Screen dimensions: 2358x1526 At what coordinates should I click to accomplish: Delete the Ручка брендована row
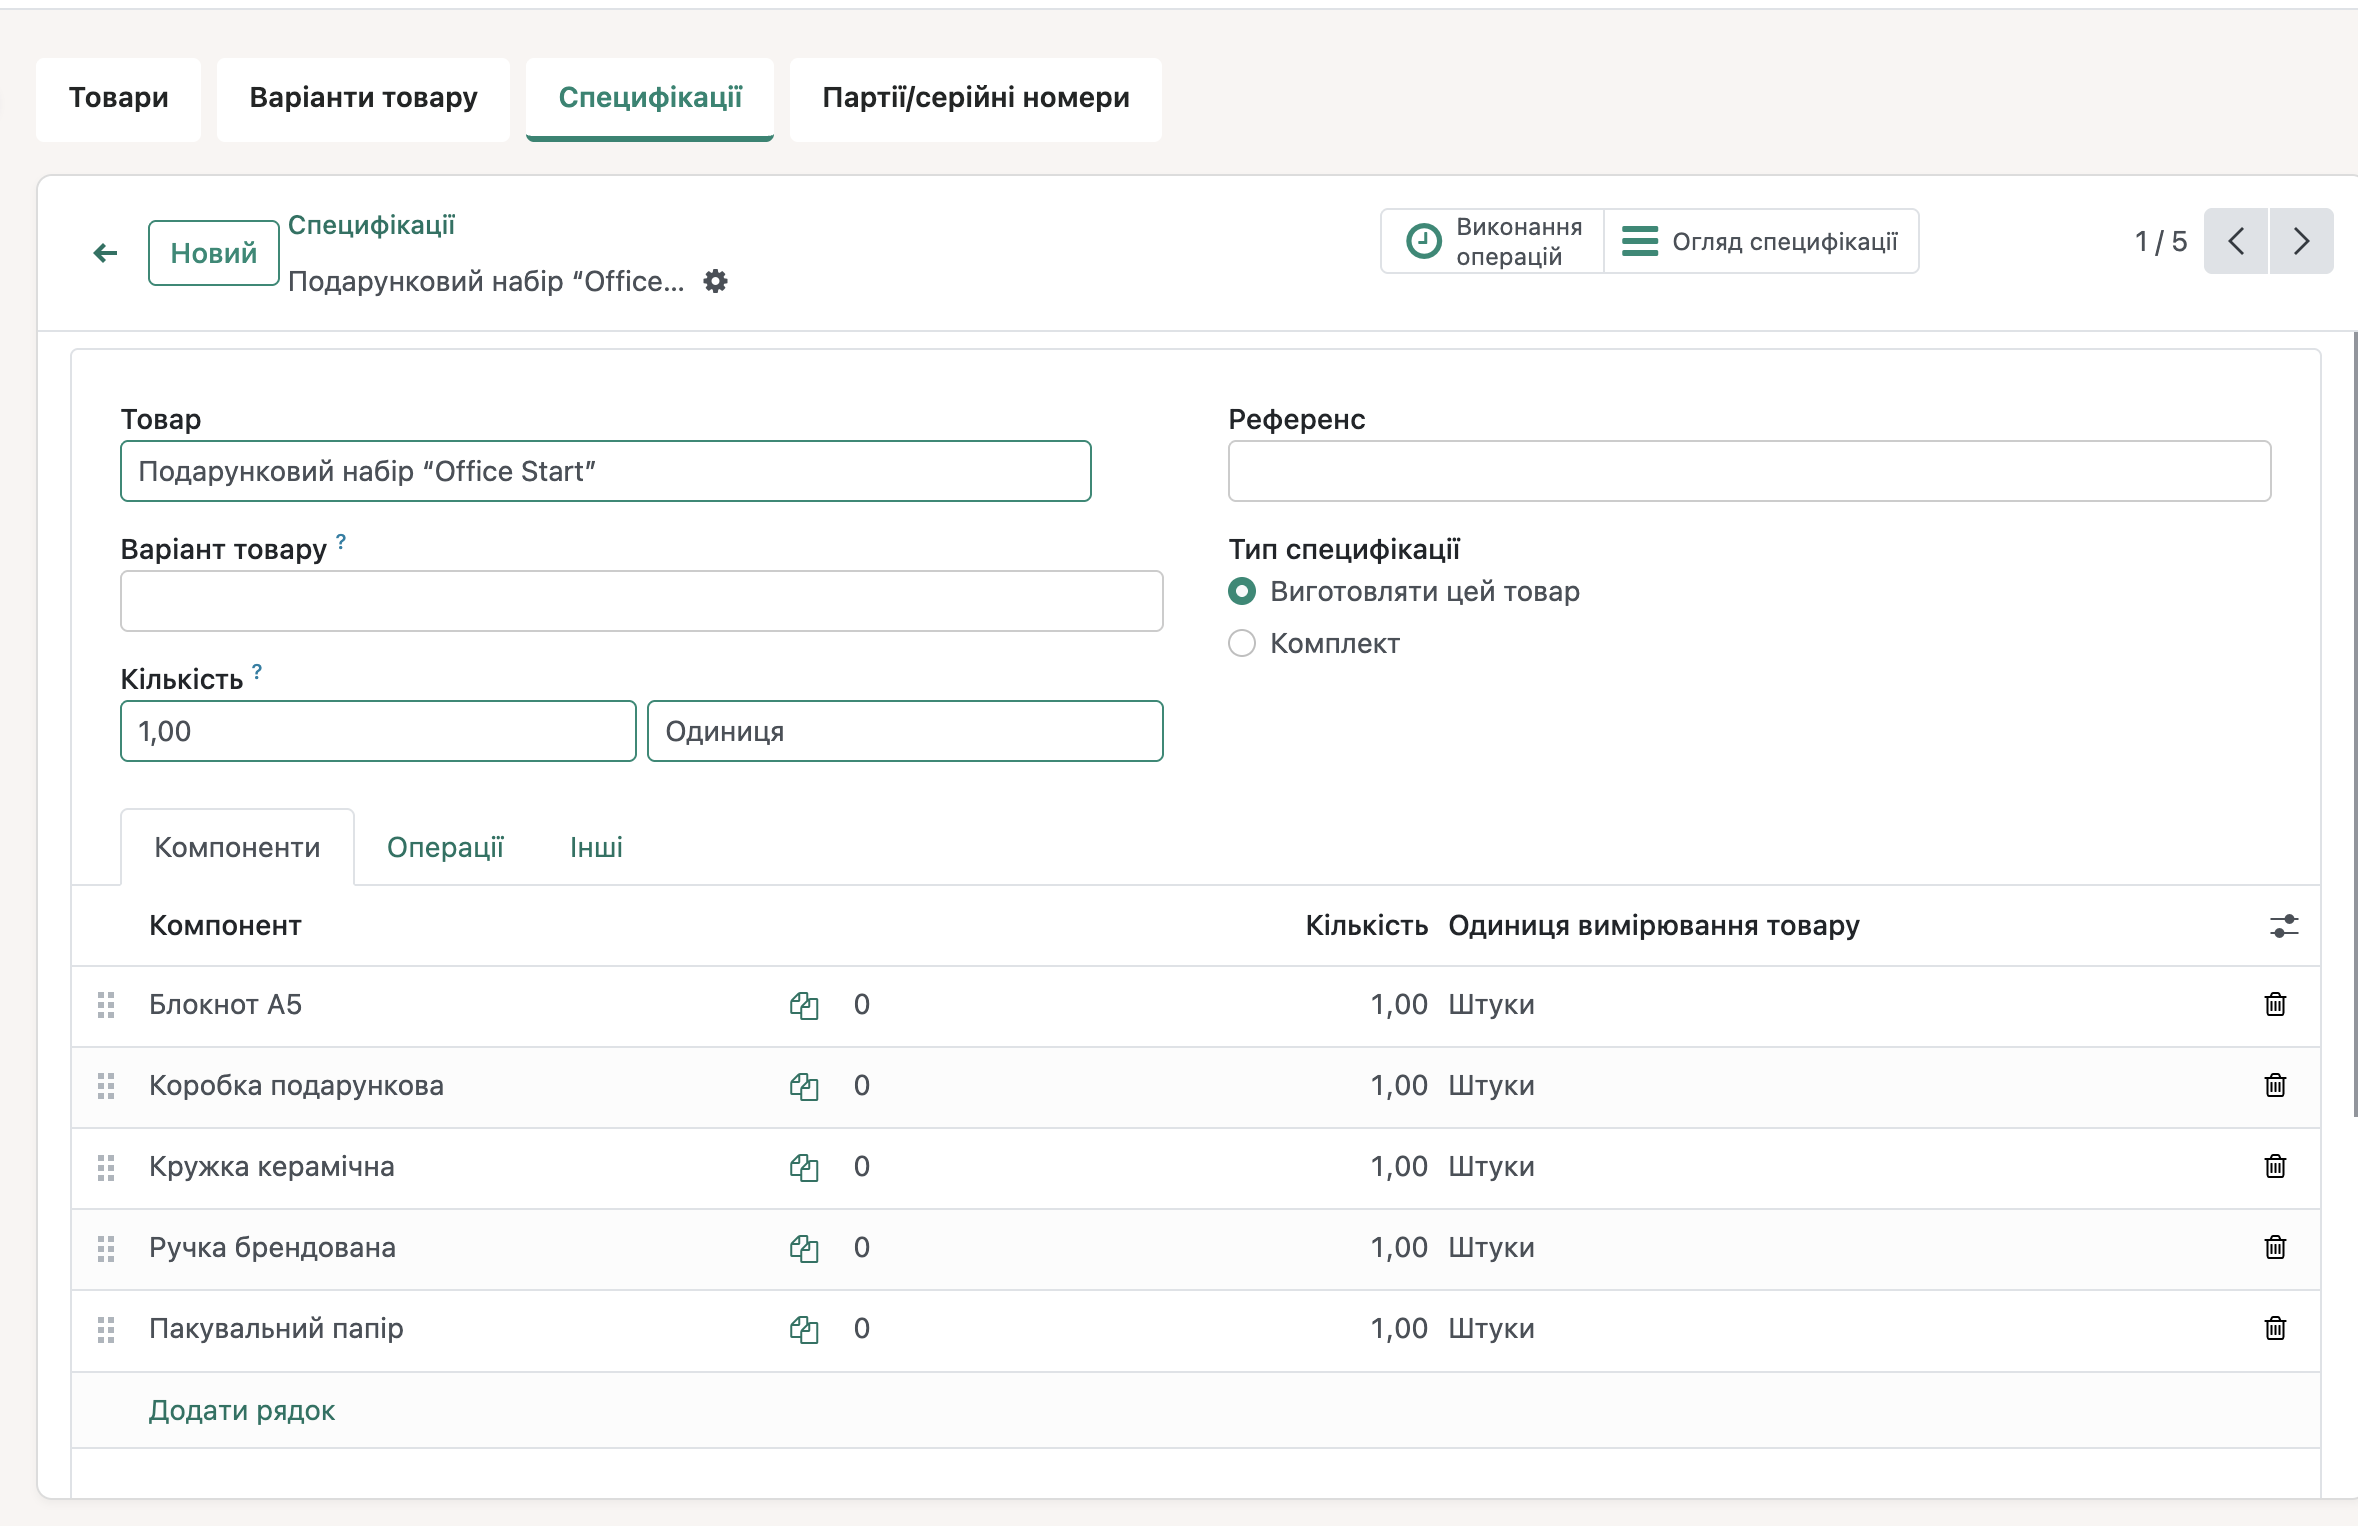tap(2275, 1247)
